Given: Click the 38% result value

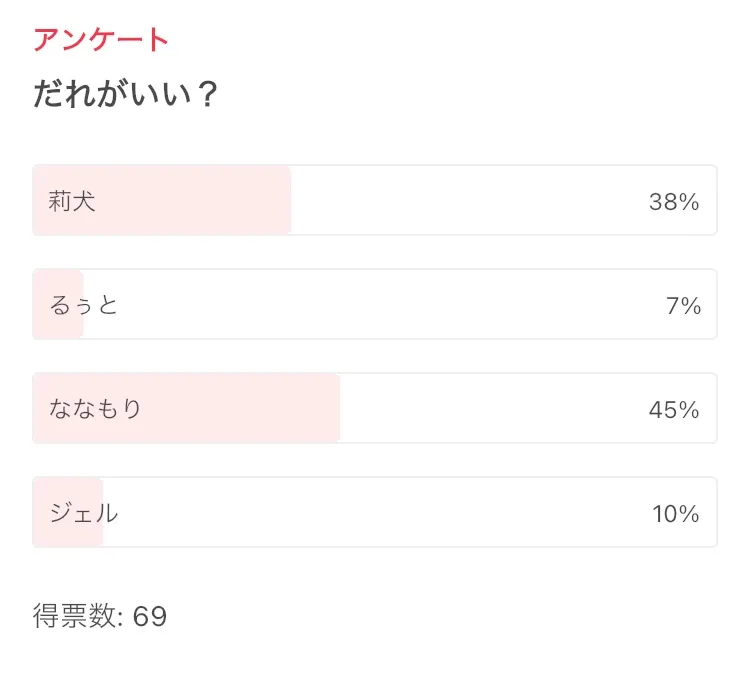Looking at the screenshot, I should pos(673,202).
